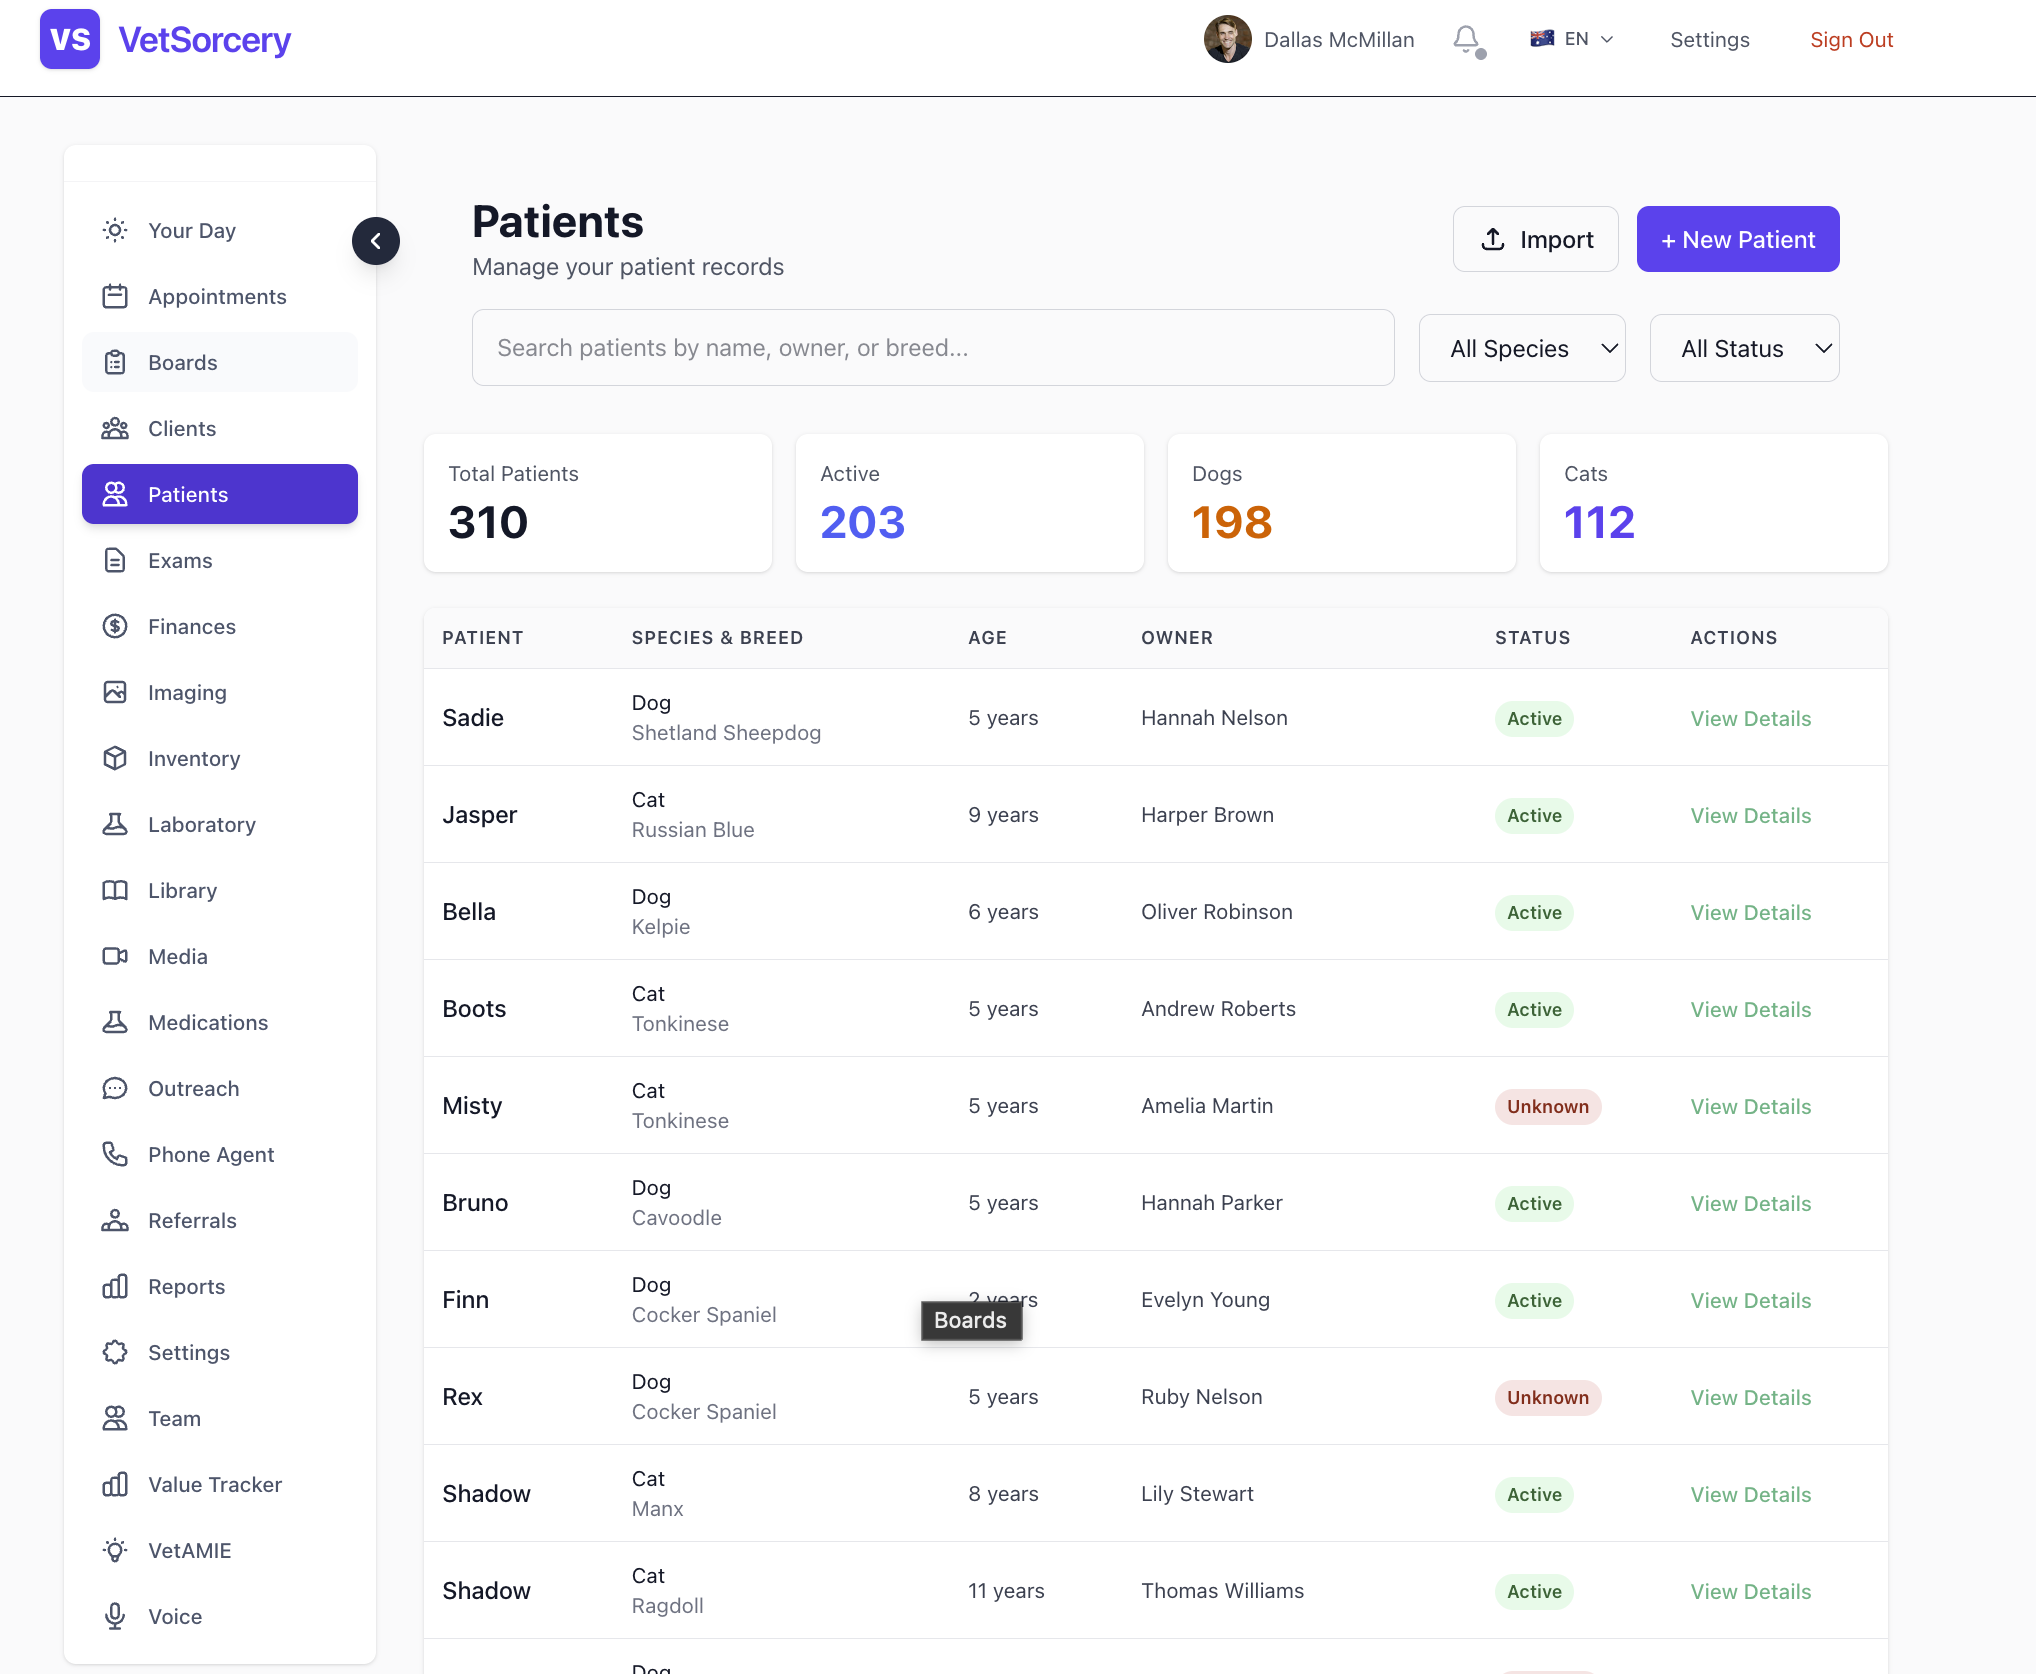Click Dallas McMillan's profile avatar
Viewport: 2036px width, 1674px height.
coord(1227,40)
